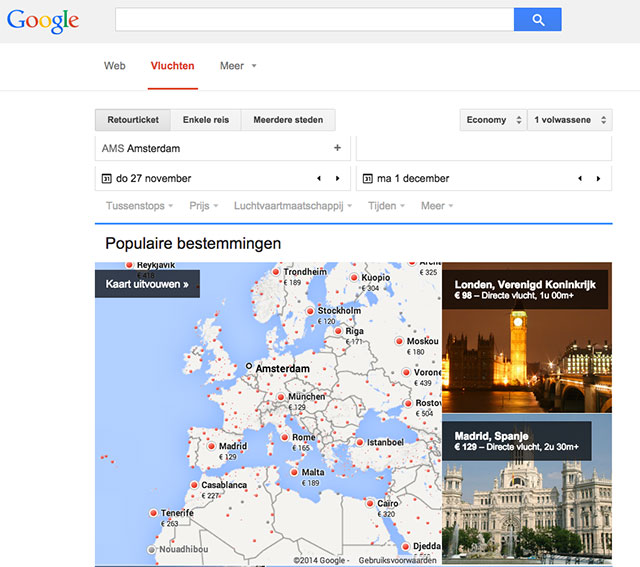The width and height of the screenshot is (640, 567).
Task: Open the 1 volwassene passengers dropdown
Action: click(x=570, y=120)
